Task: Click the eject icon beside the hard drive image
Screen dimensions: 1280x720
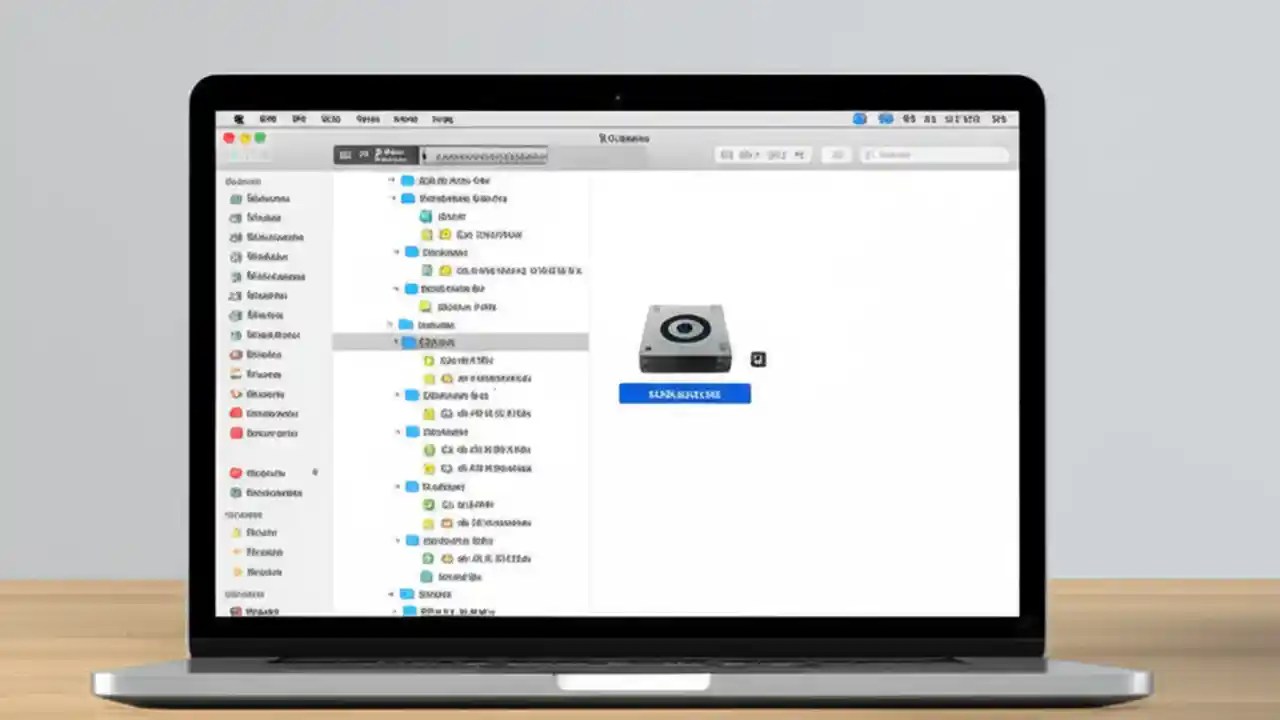Action: pyautogui.click(x=758, y=359)
